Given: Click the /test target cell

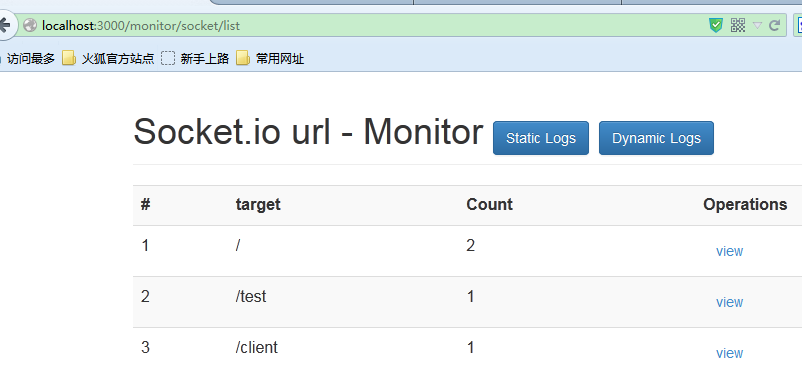Looking at the screenshot, I should click(x=251, y=296).
